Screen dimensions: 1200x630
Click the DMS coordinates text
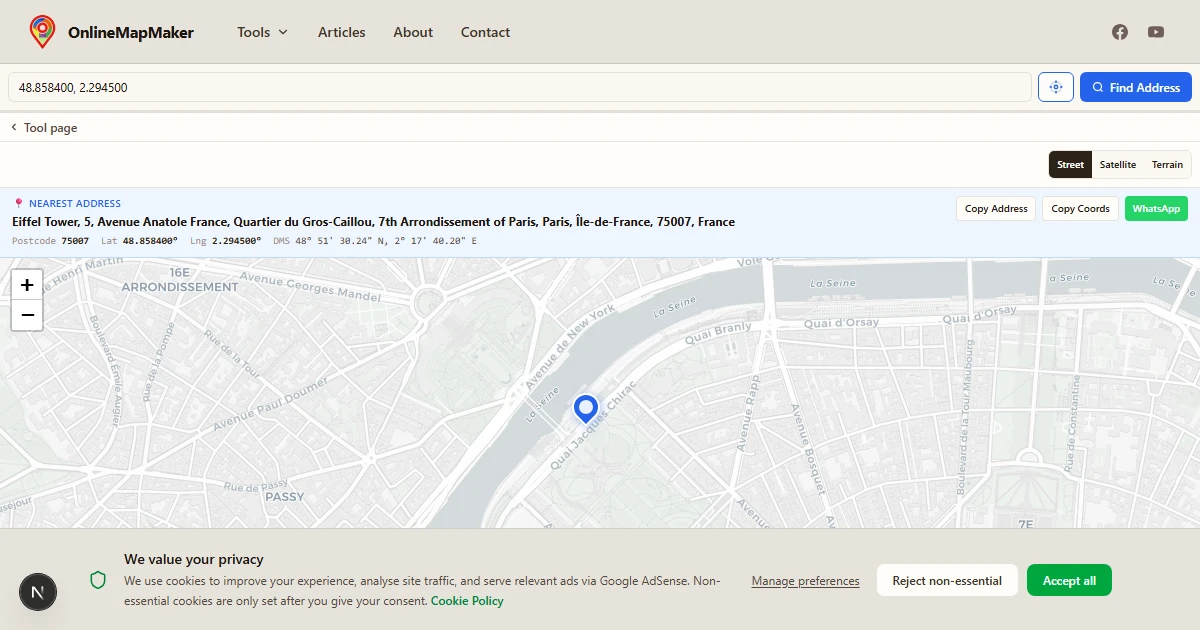384,241
